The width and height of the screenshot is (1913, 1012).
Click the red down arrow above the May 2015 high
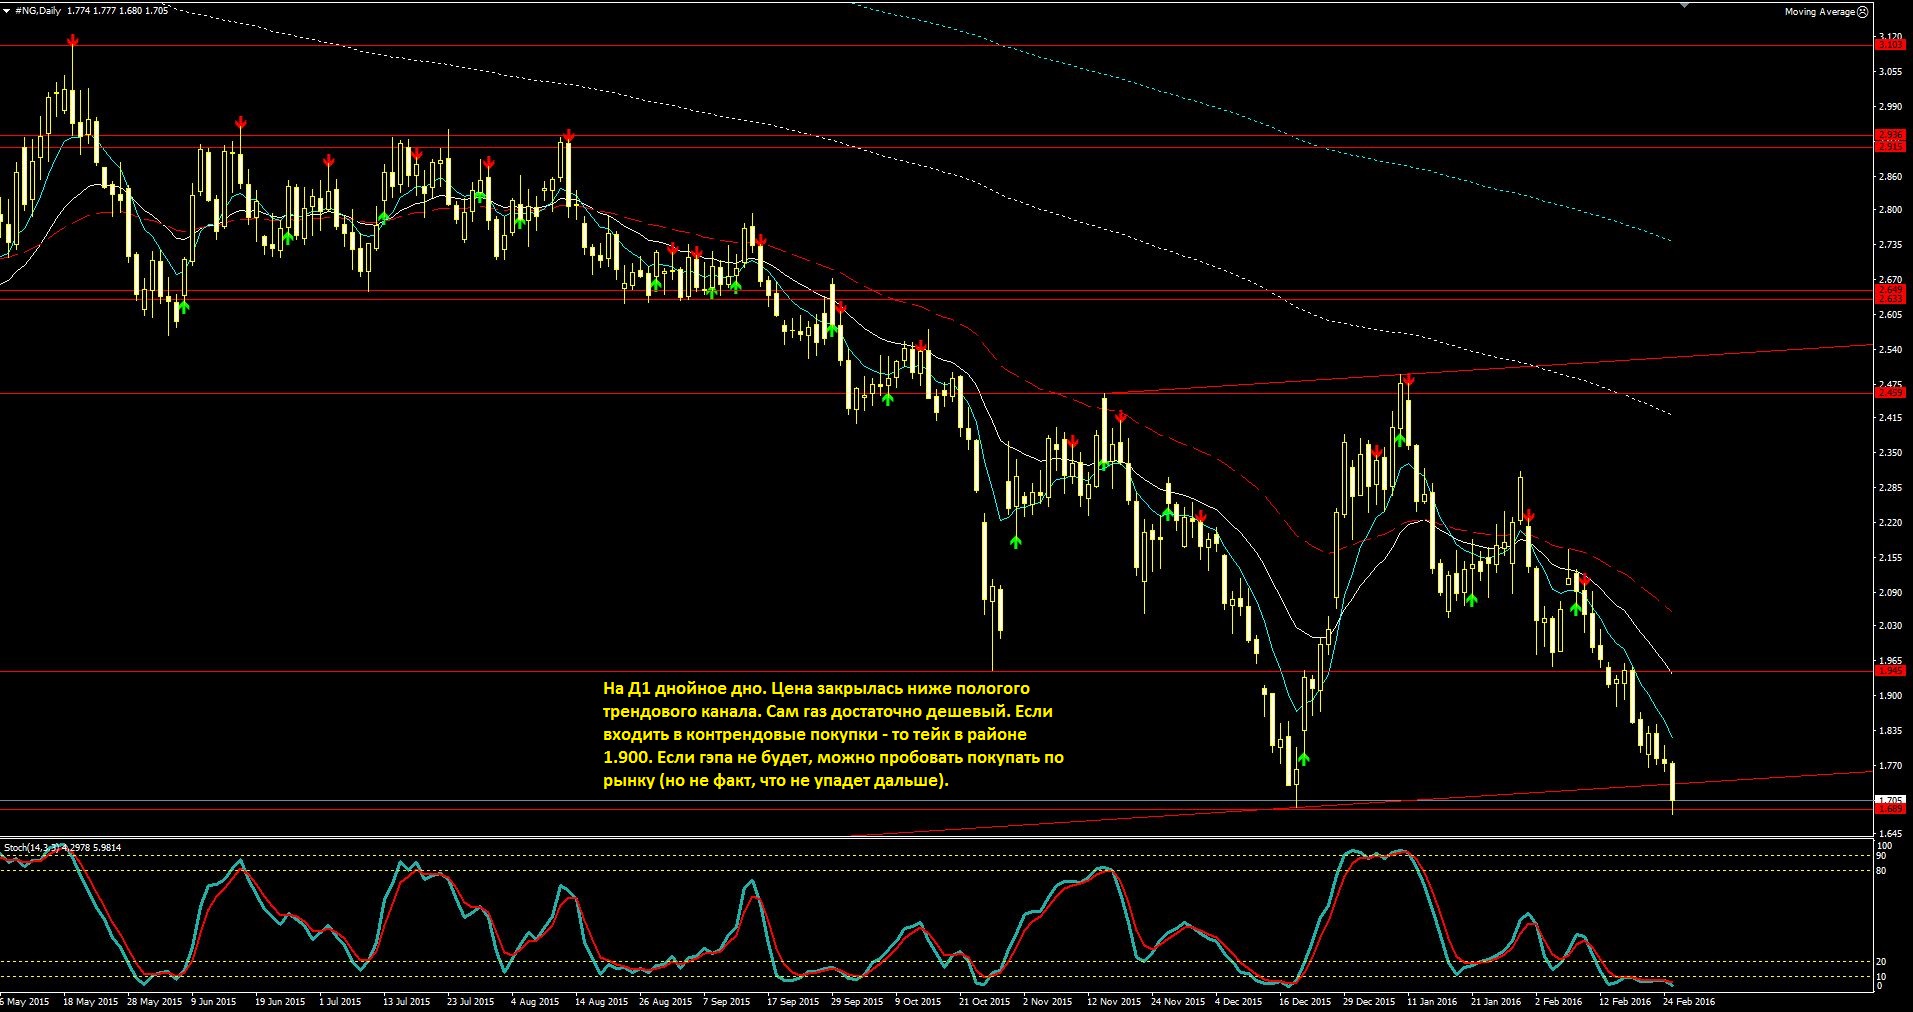point(72,40)
